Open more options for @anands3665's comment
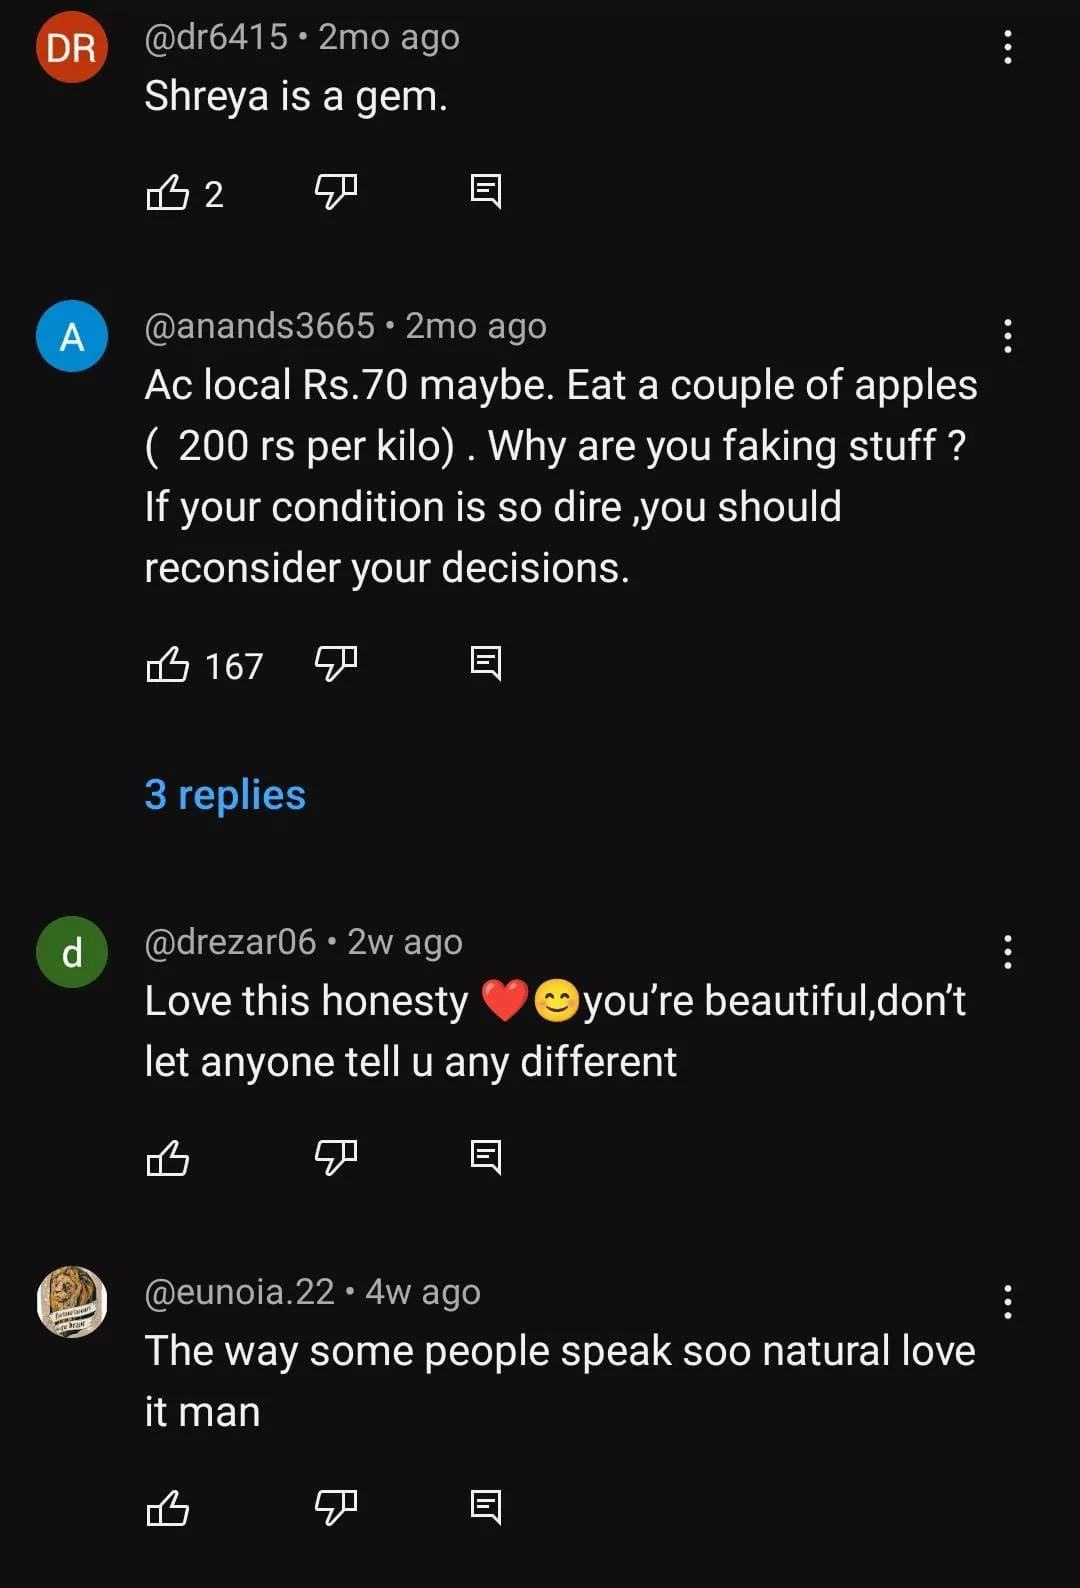Viewport: 1080px width, 1588px height. point(1007,336)
